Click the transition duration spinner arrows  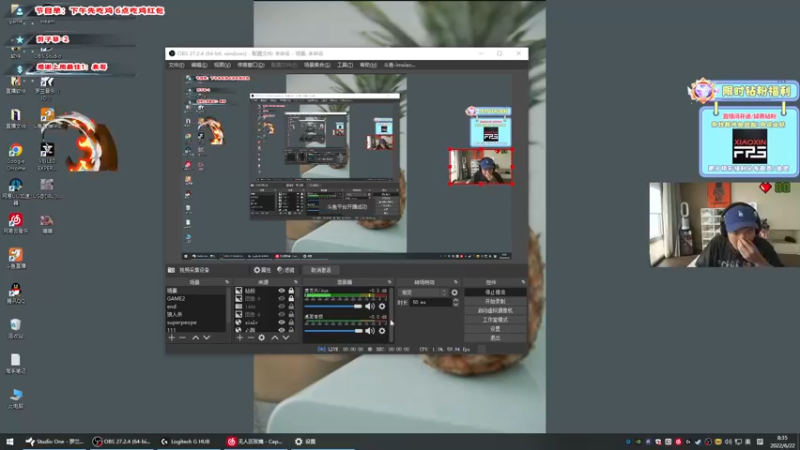click(x=456, y=303)
